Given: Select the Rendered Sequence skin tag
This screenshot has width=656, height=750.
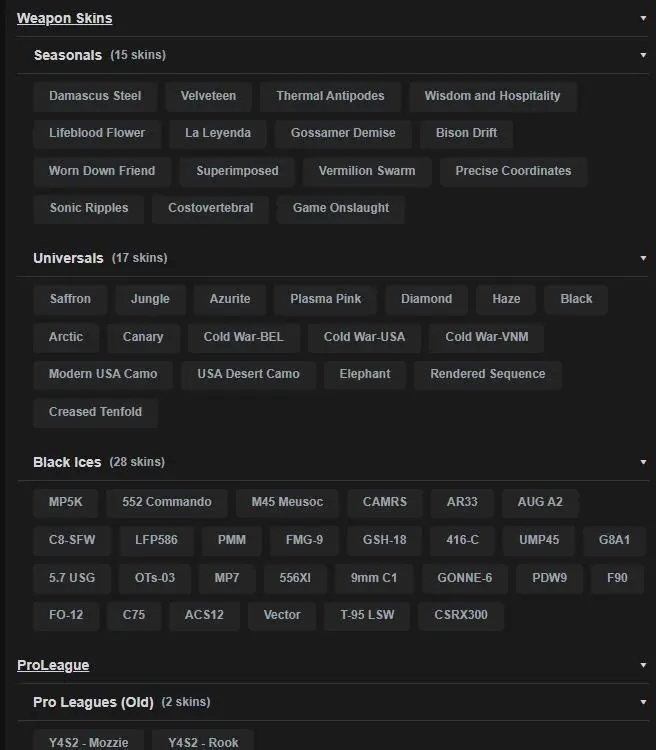Looking at the screenshot, I should pos(488,374).
